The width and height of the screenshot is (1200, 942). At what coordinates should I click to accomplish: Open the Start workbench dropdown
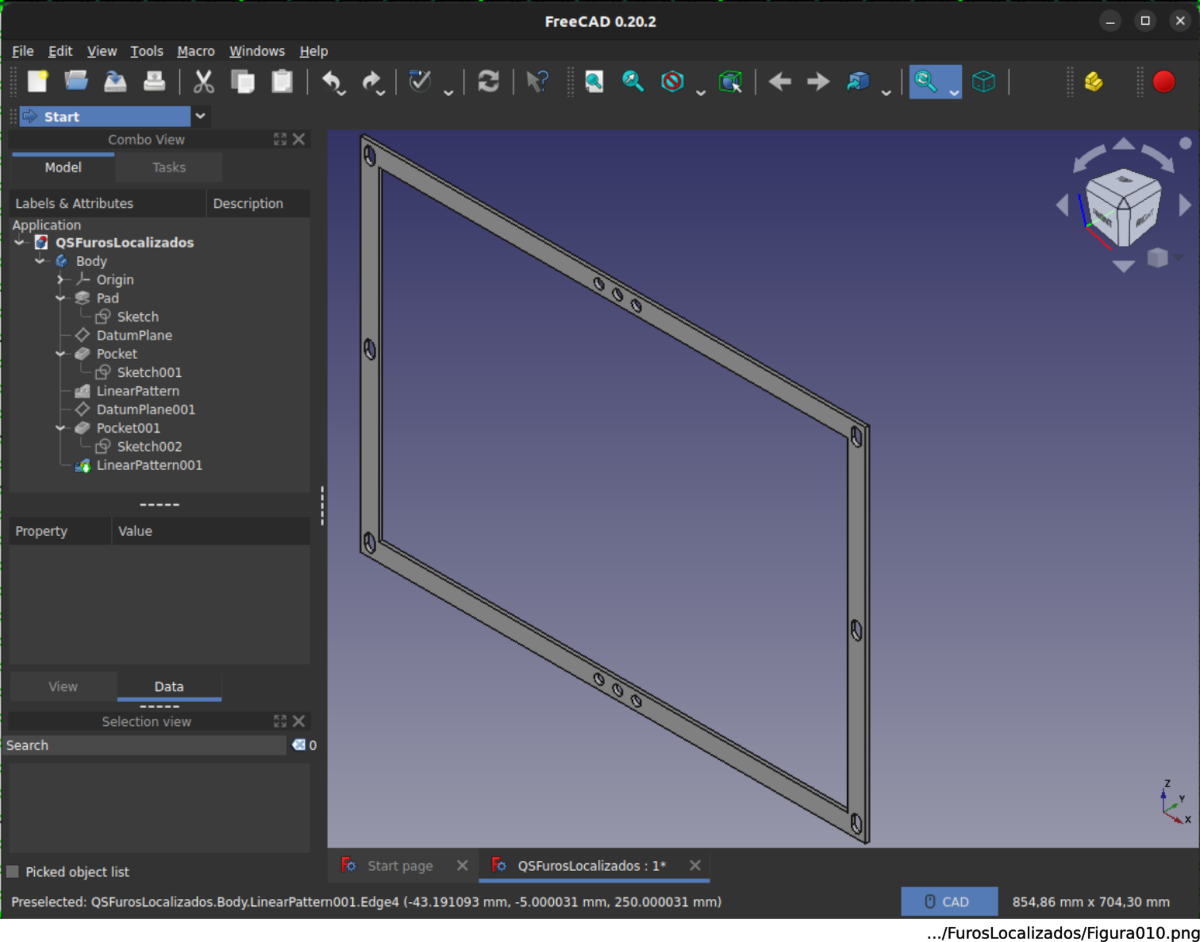pyautogui.click(x=200, y=117)
